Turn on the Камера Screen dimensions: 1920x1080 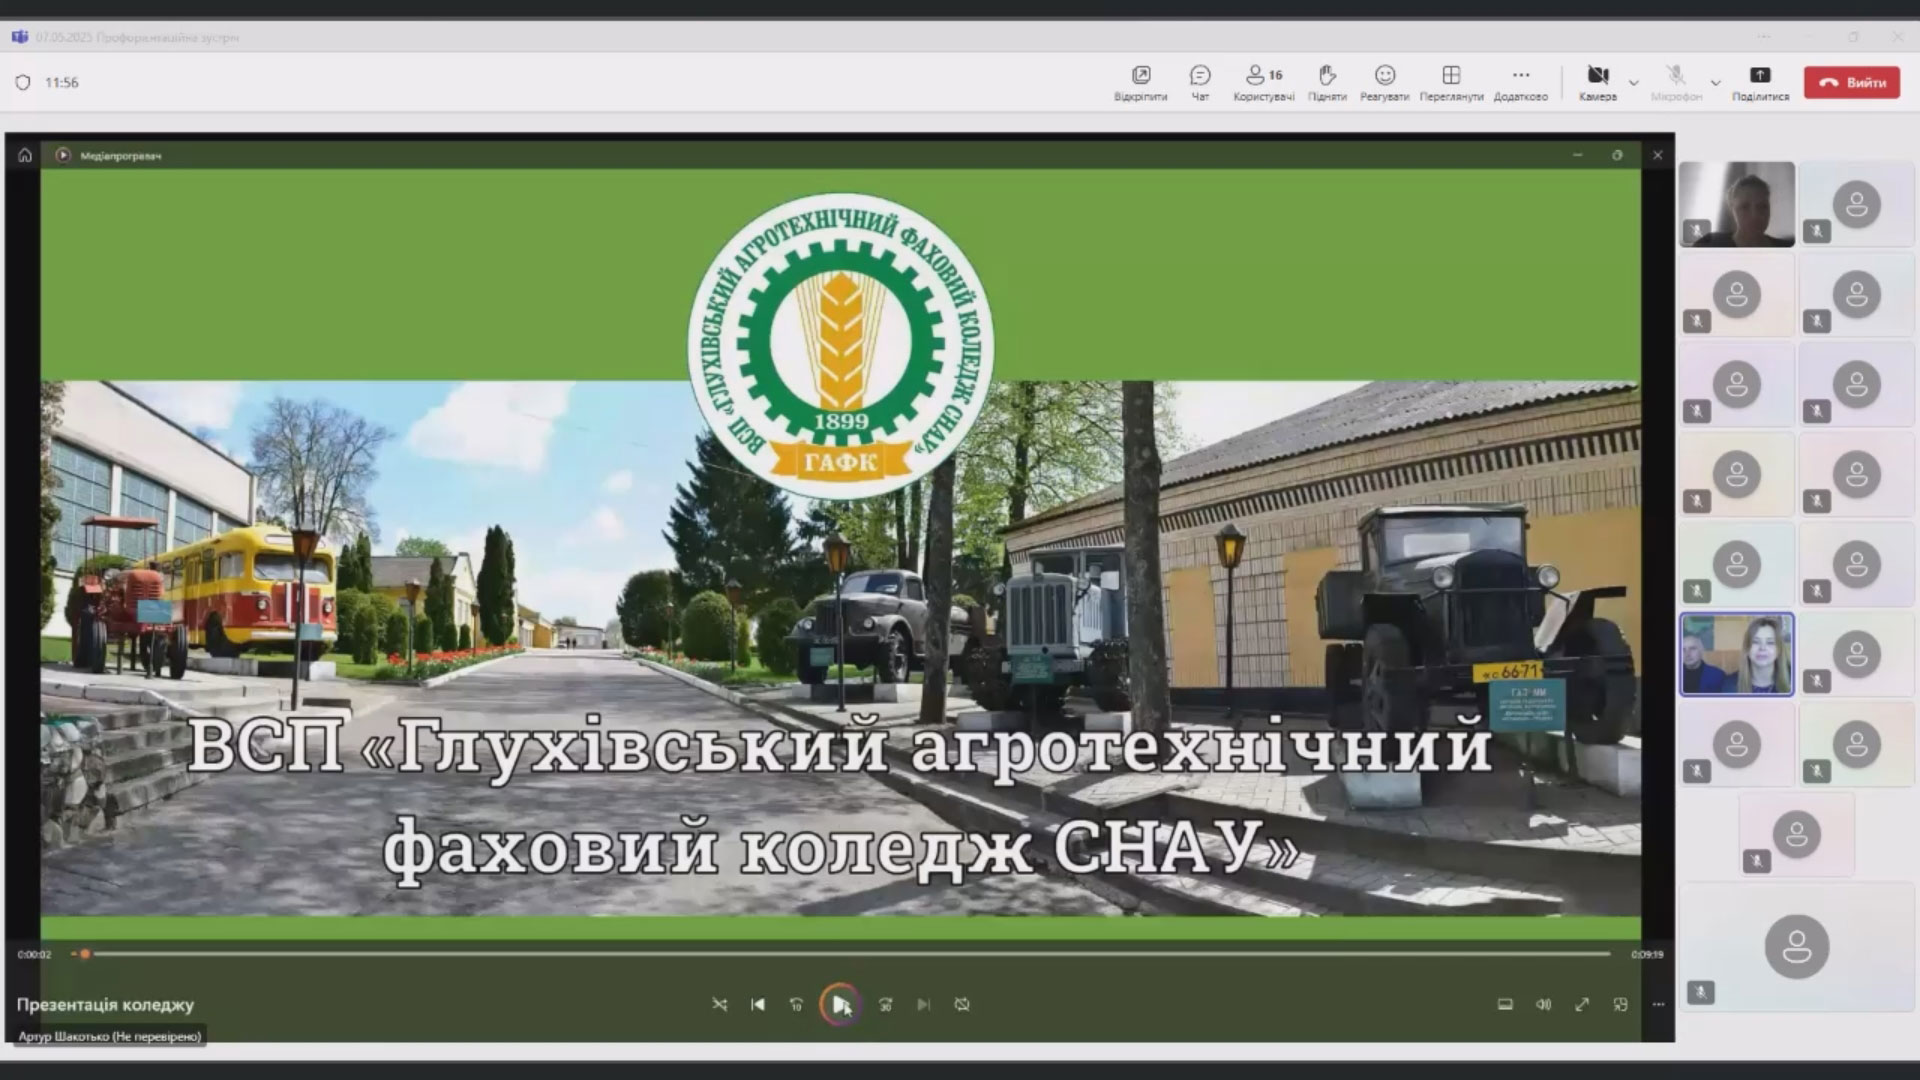[x=1597, y=82]
